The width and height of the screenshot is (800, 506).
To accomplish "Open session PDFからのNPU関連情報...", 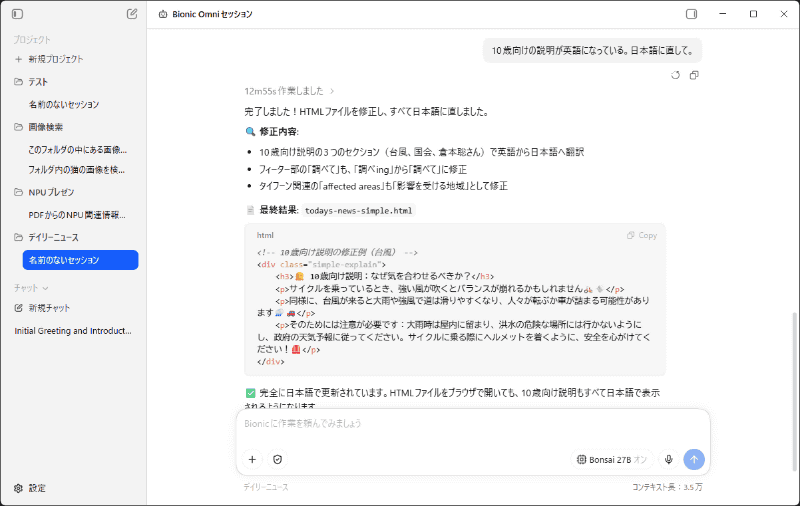I will tap(77, 215).
